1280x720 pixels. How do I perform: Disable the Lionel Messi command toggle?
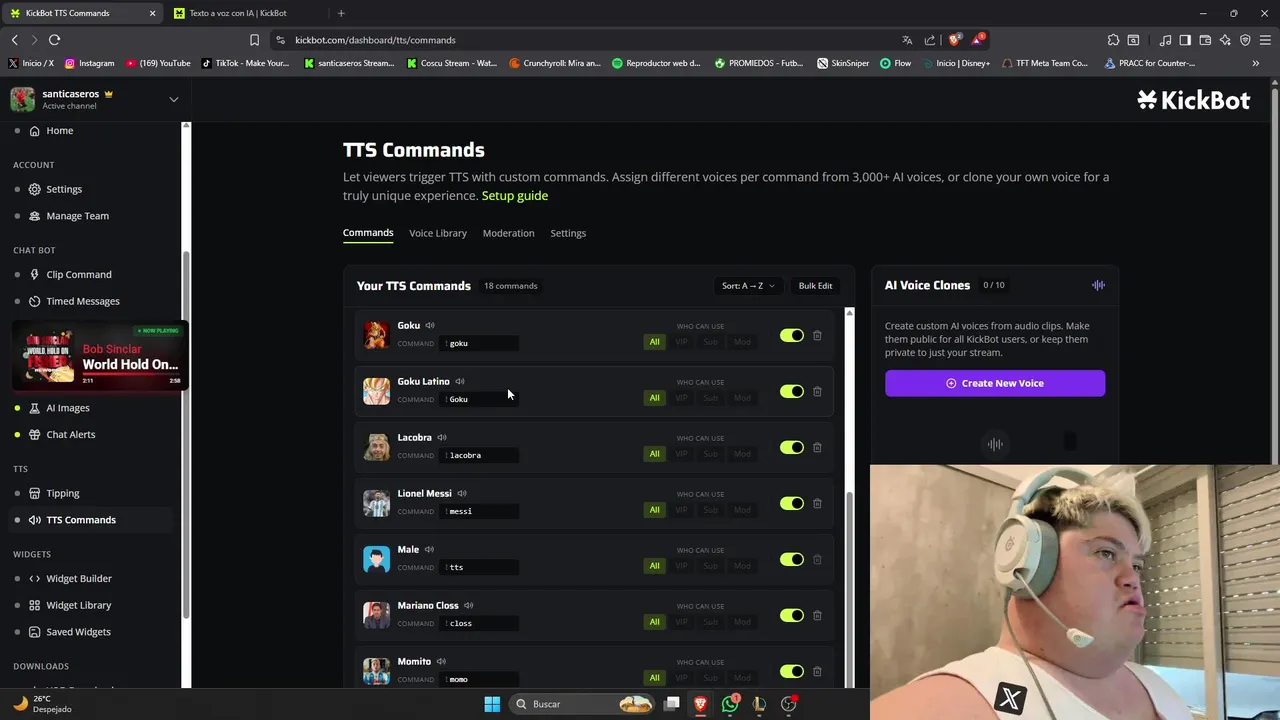coord(792,503)
